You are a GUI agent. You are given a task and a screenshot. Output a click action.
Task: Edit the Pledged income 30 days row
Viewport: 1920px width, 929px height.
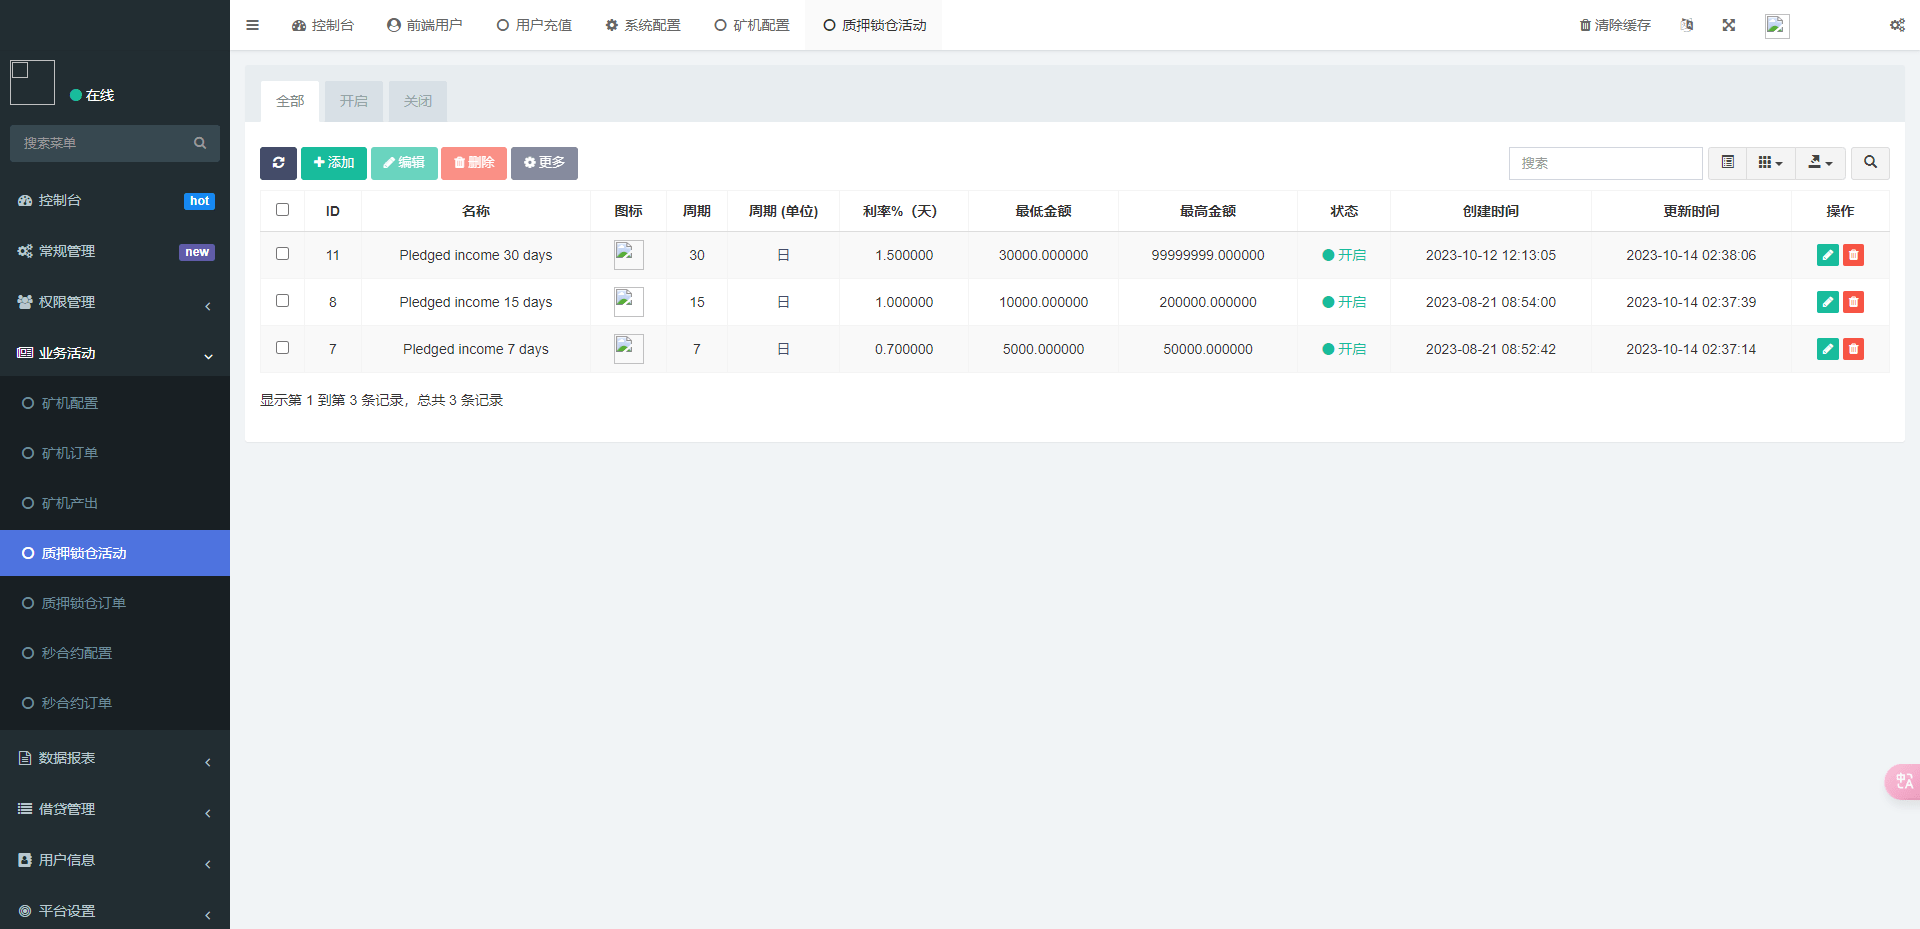1827,255
